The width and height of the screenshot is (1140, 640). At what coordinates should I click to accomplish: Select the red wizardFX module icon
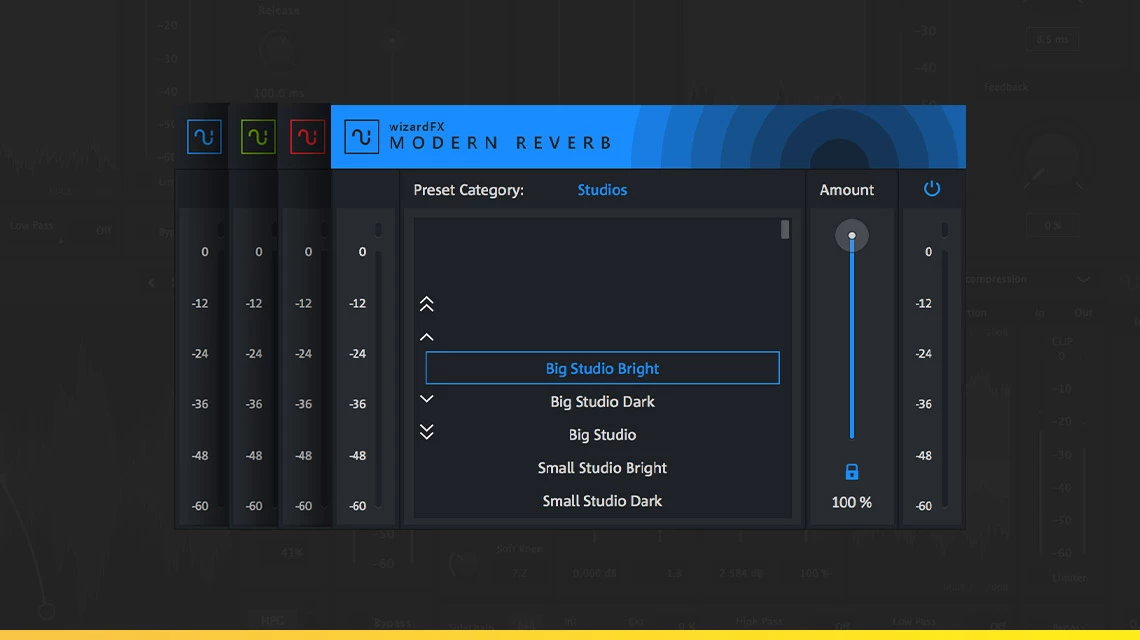click(x=308, y=137)
